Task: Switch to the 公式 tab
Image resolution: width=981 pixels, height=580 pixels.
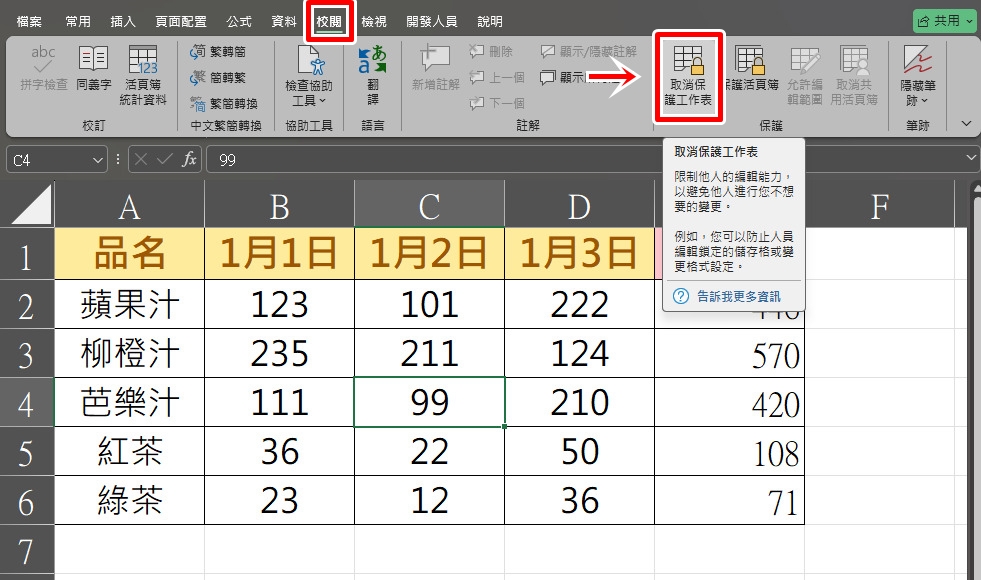Action: [x=238, y=22]
